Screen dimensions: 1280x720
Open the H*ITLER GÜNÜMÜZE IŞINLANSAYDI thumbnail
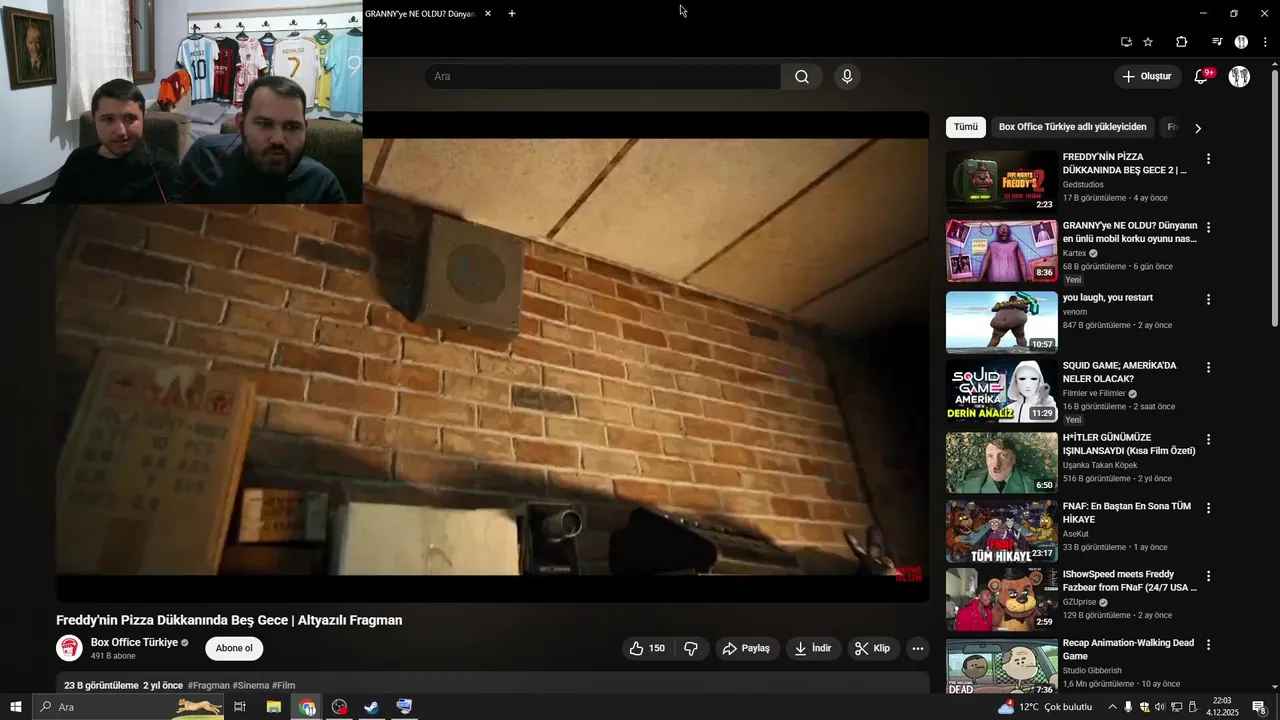click(1001, 463)
